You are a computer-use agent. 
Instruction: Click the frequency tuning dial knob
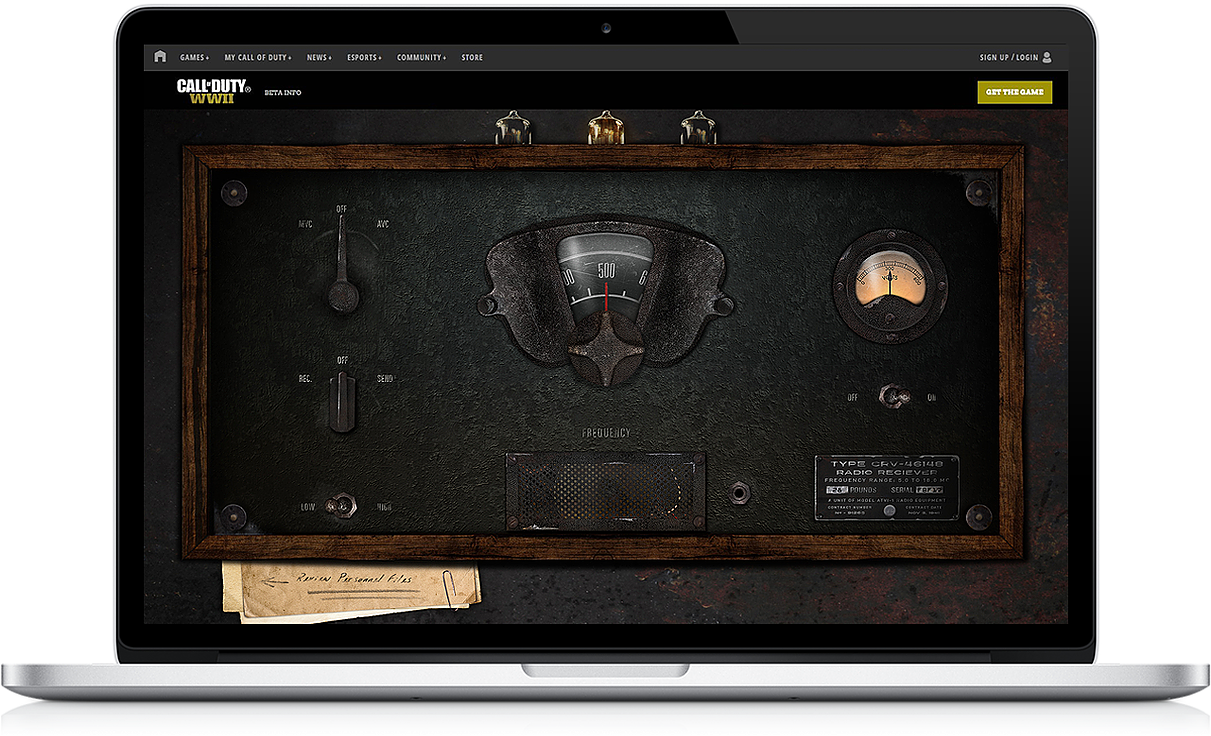tap(604, 347)
